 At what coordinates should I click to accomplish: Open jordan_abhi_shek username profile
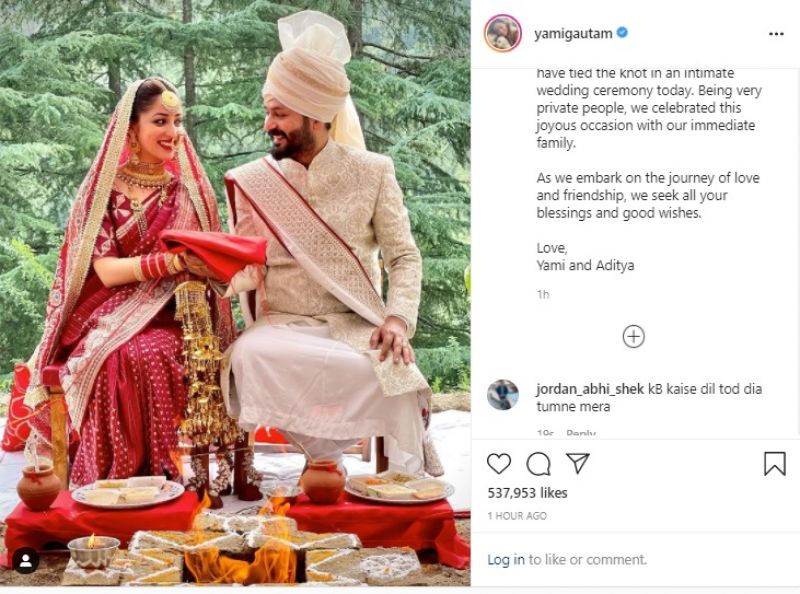589,389
